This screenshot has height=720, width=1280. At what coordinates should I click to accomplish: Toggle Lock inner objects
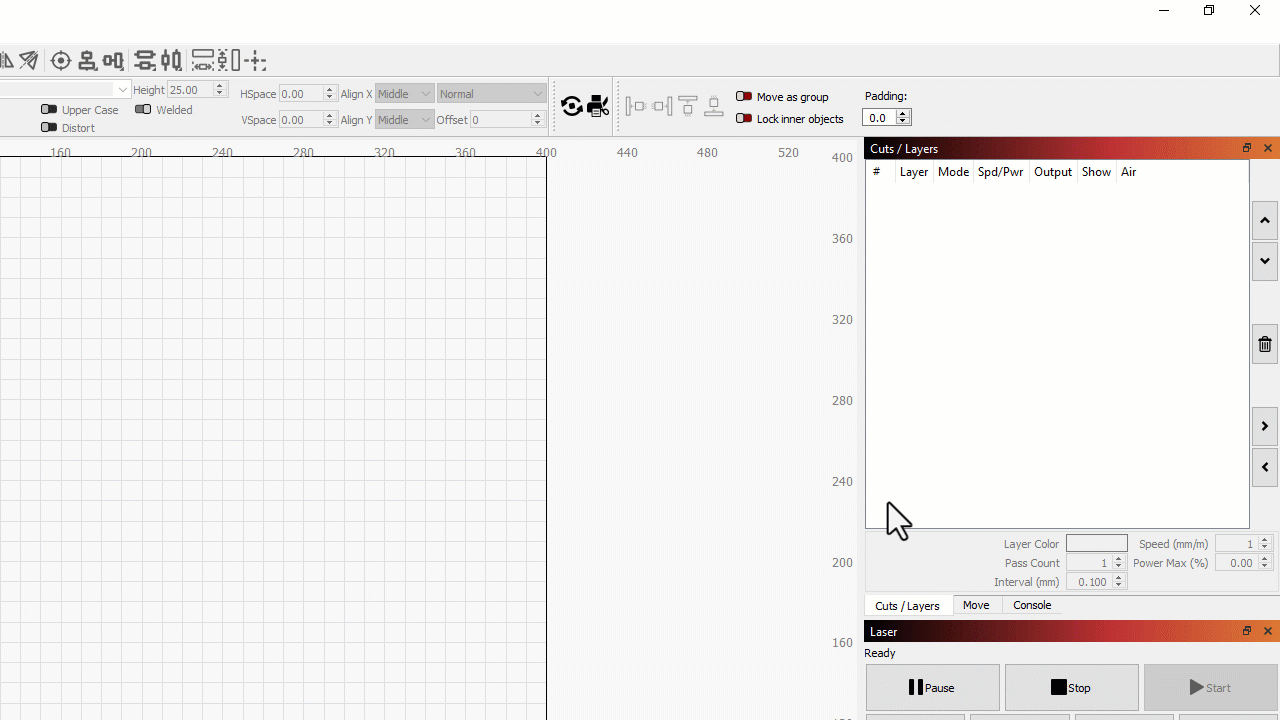click(x=744, y=118)
